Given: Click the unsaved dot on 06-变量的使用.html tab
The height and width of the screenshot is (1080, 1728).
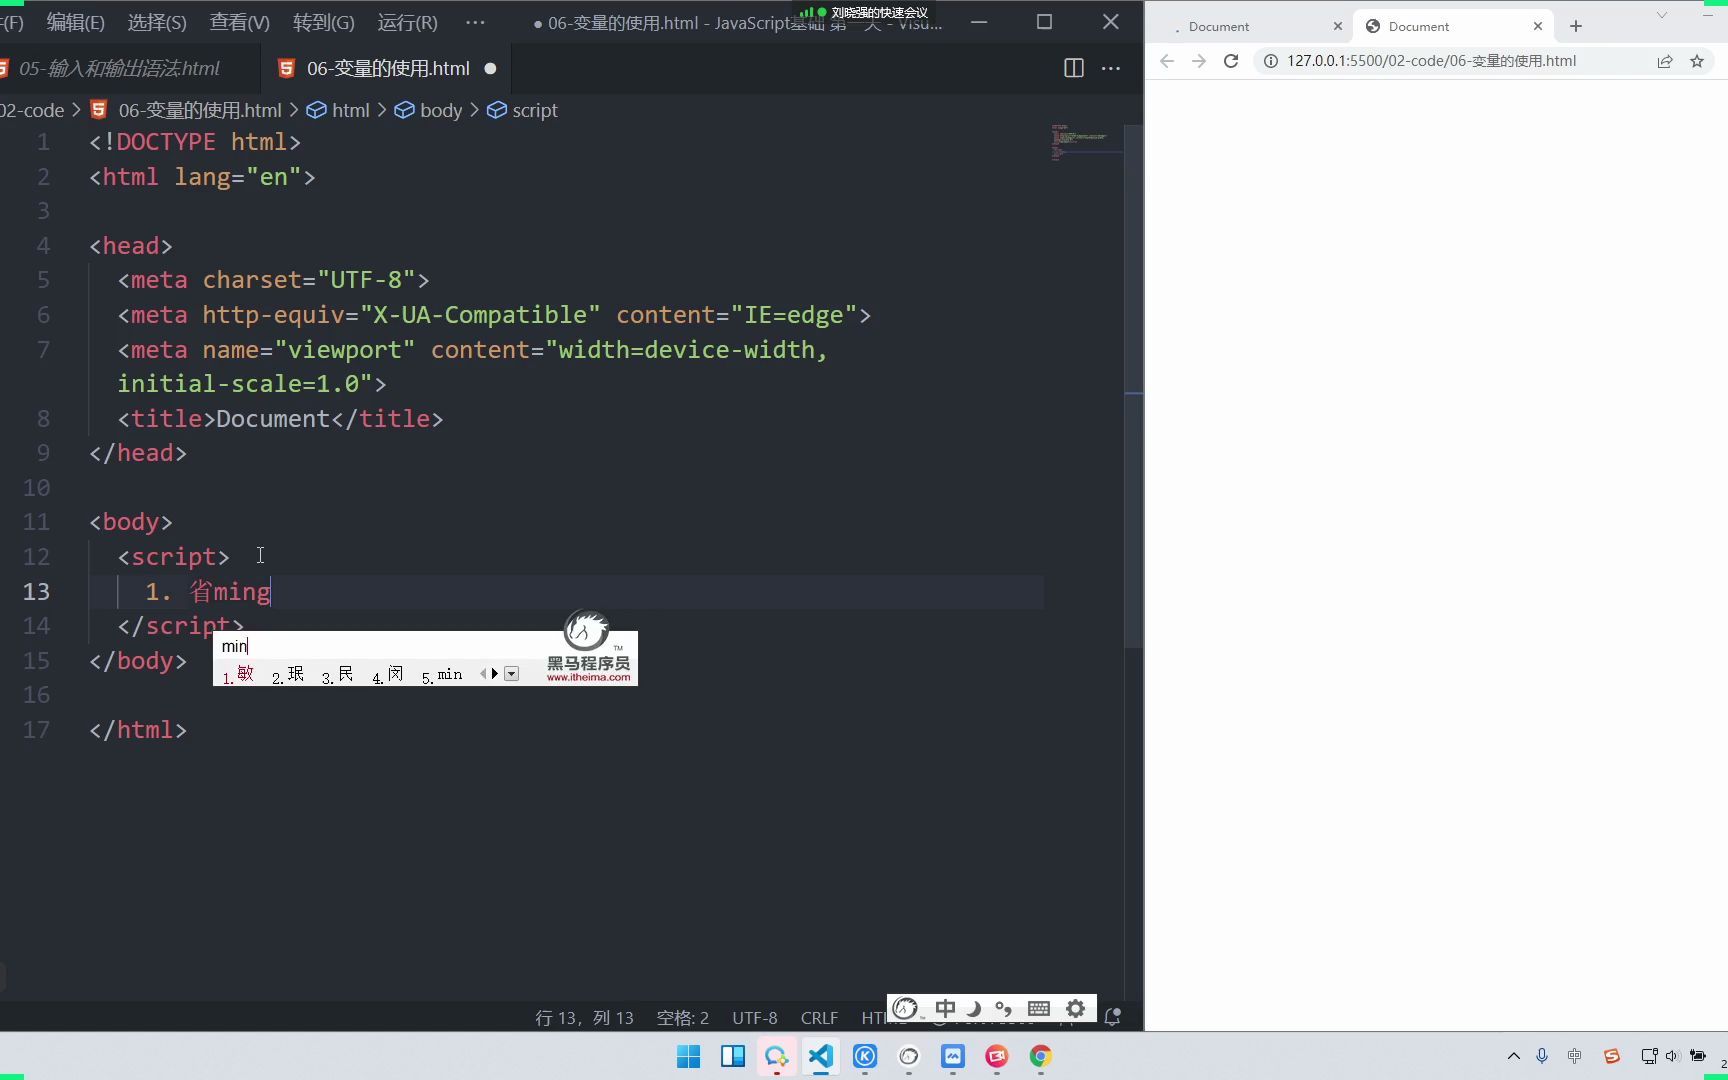Looking at the screenshot, I should 490,68.
